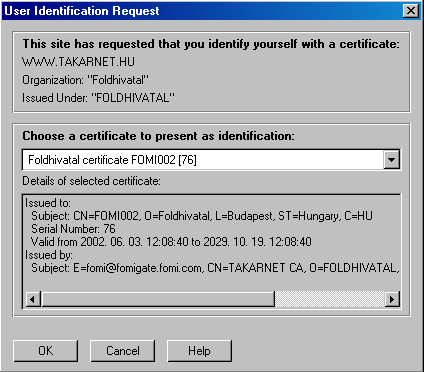The image size is (424, 372).
Task: Click the CN=FOMI002 subject line
Action: click(202, 216)
